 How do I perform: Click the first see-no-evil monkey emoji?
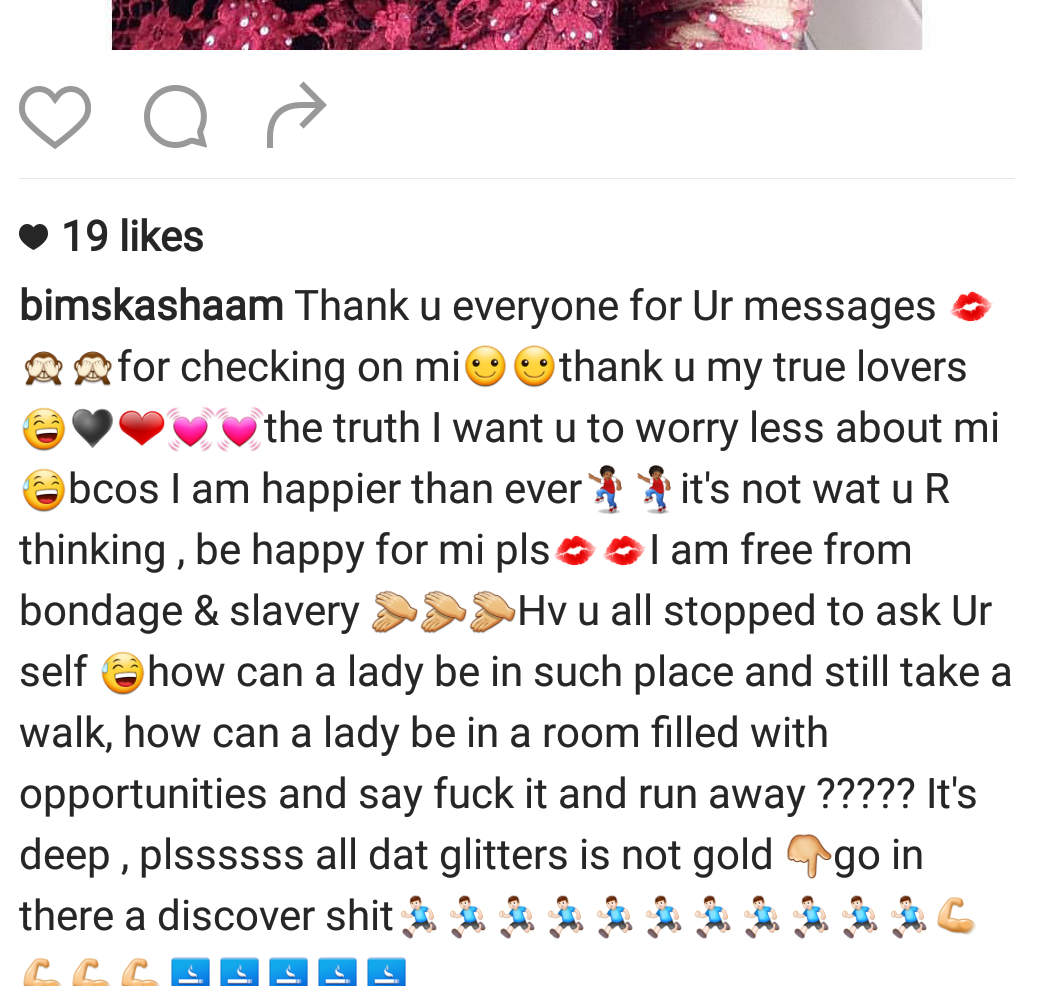(44, 368)
